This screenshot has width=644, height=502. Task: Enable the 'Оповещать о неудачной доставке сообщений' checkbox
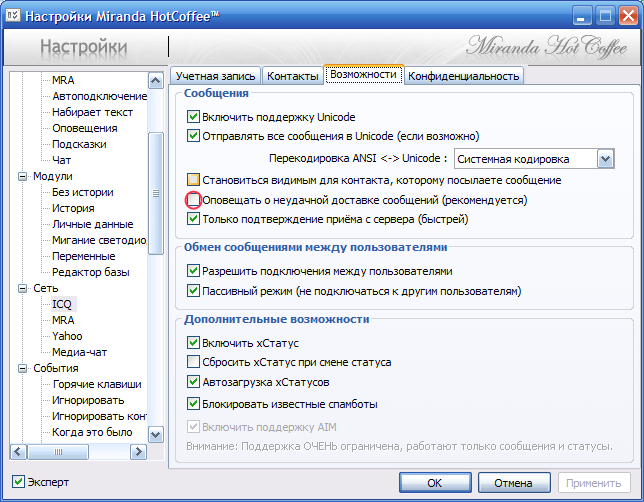point(194,200)
